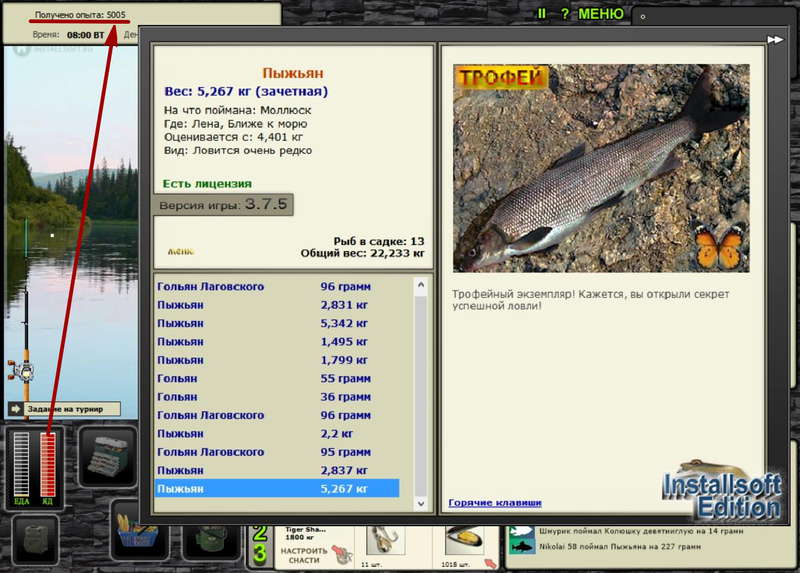Click the pause button at top
Screen dimensions: 800x573
point(541,14)
